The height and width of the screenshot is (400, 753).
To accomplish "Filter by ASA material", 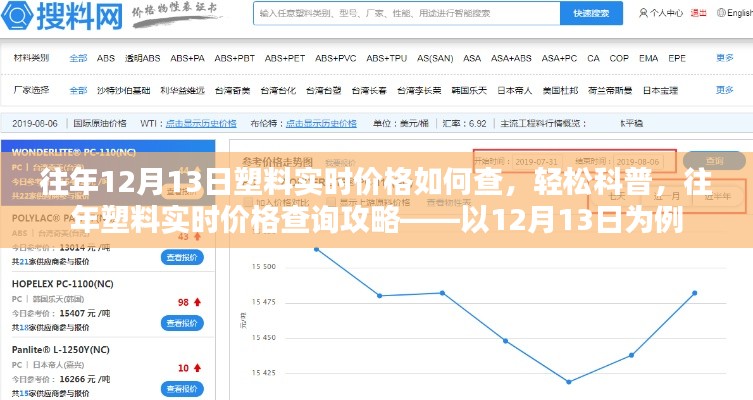I will (x=472, y=58).
